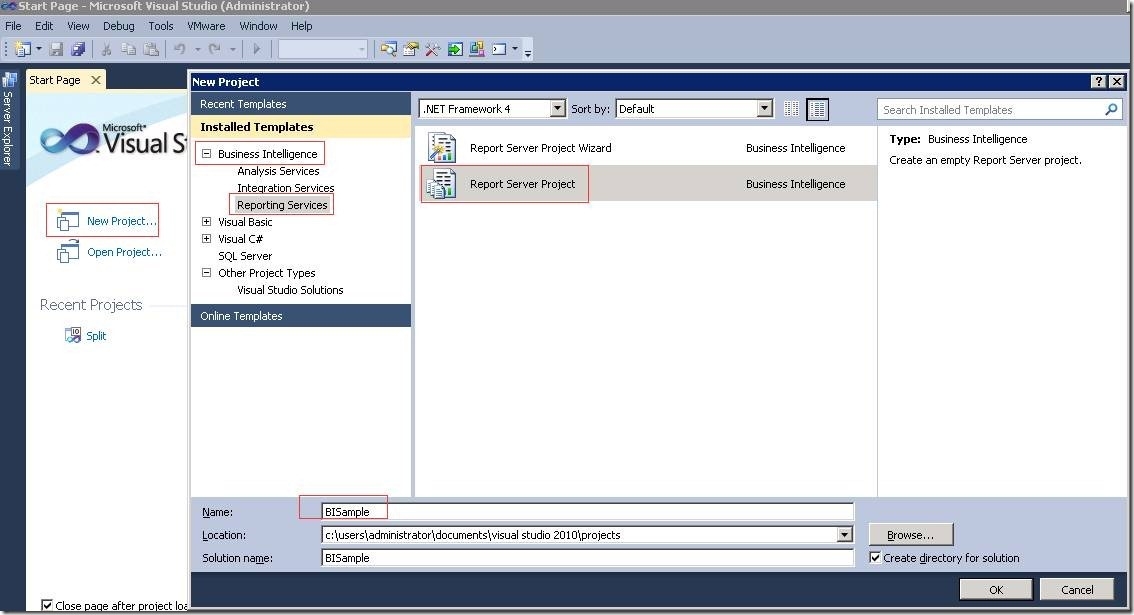
Task: Switch to medium icons list view
Action: (817, 109)
